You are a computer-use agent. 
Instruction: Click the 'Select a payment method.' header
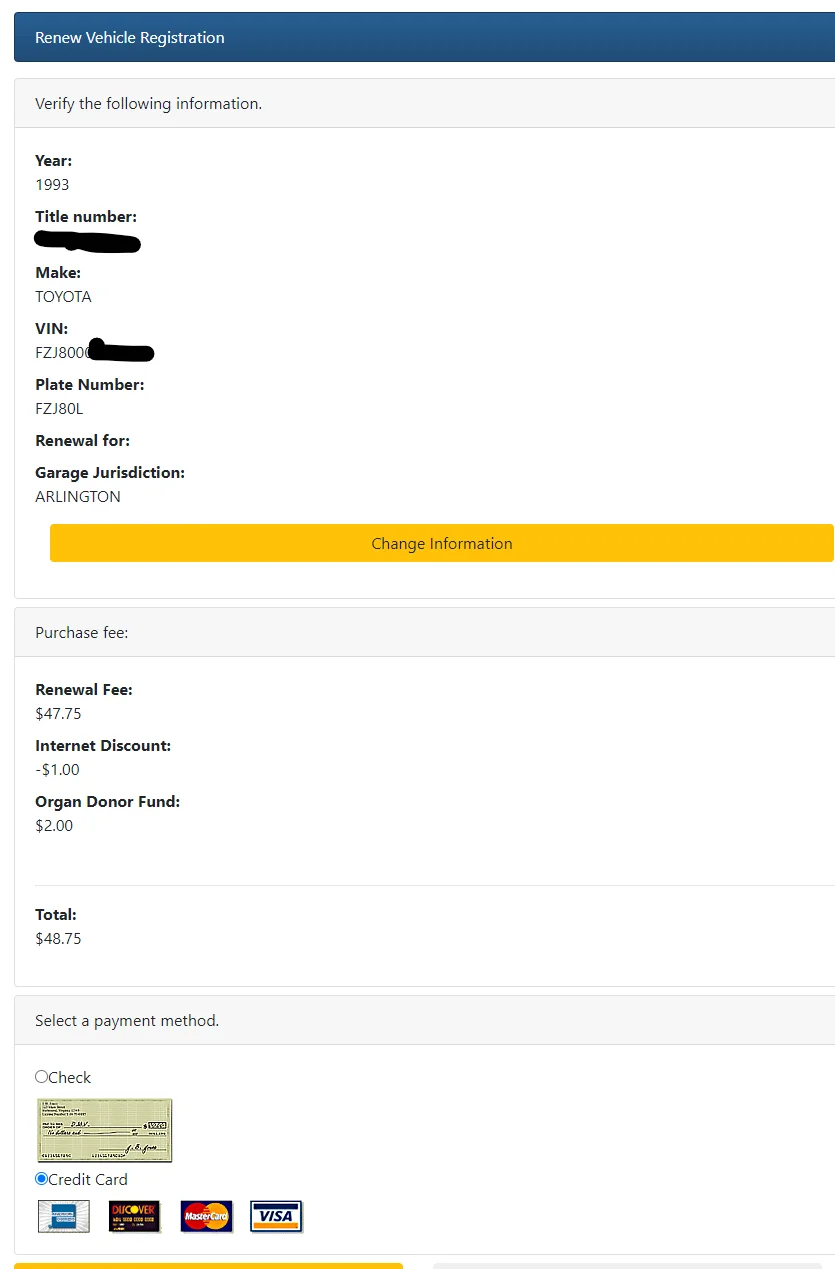[x=424, y=1020]
